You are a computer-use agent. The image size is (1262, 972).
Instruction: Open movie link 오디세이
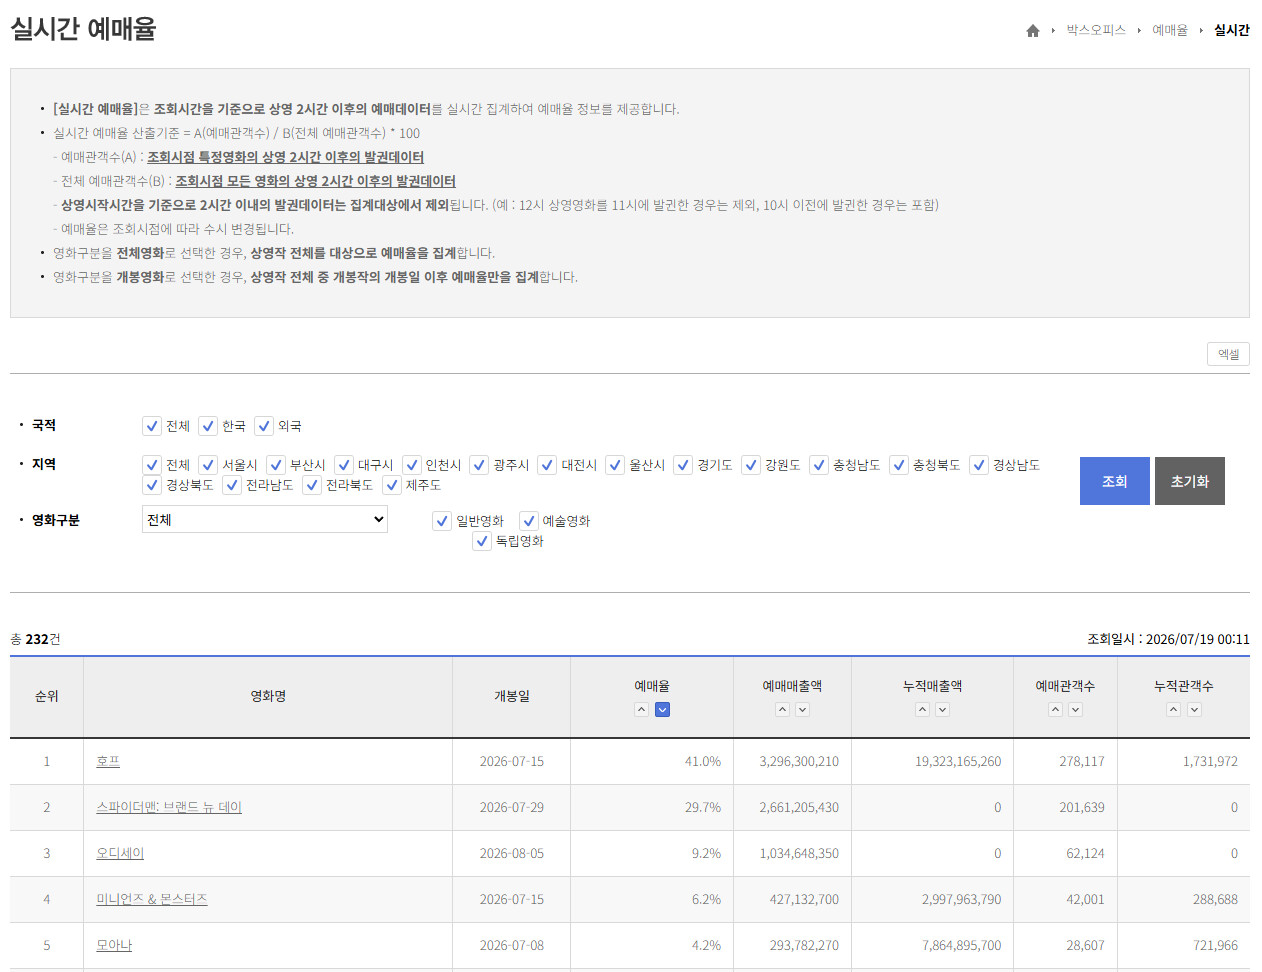[x=120, y=854]
